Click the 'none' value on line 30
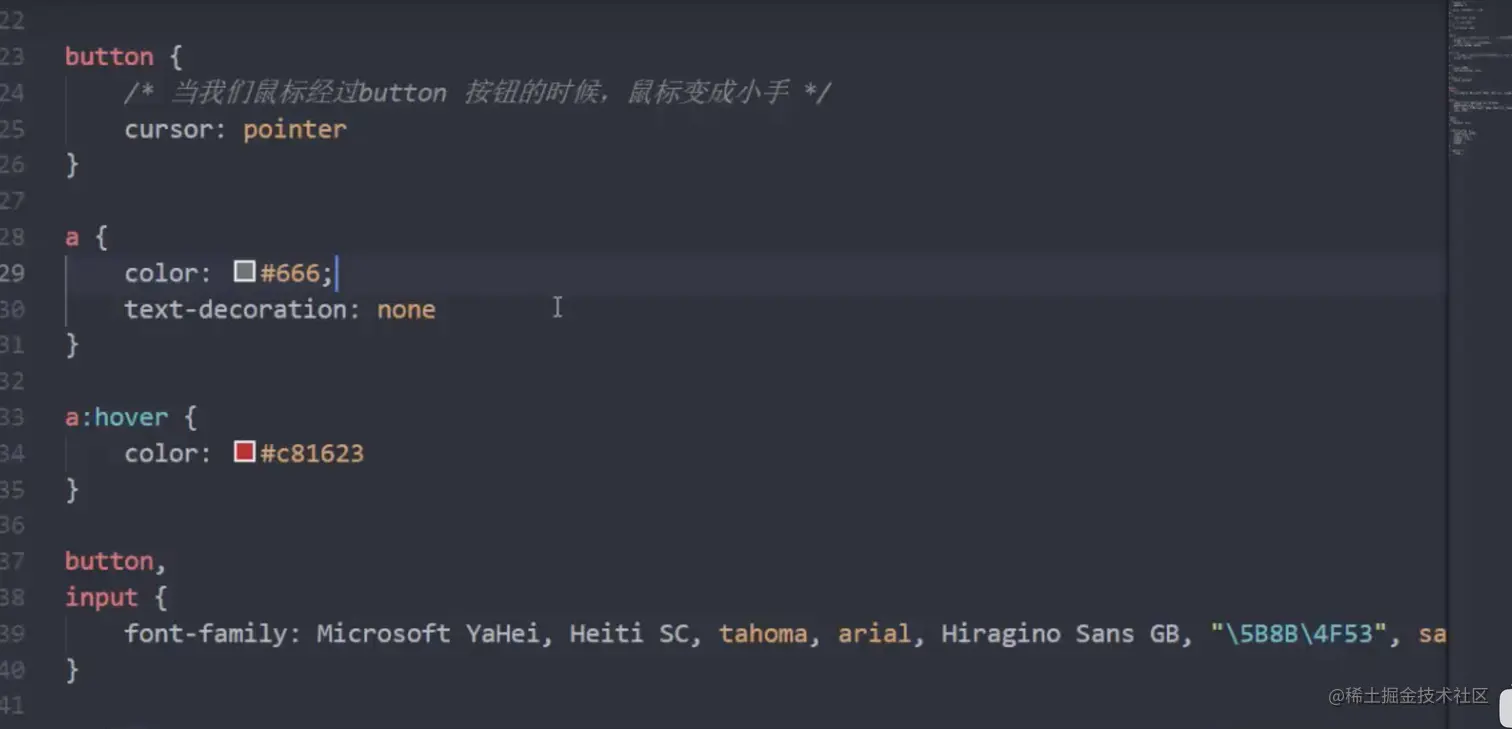This screenshot has height=729, width=1512. tap(406, 309)
